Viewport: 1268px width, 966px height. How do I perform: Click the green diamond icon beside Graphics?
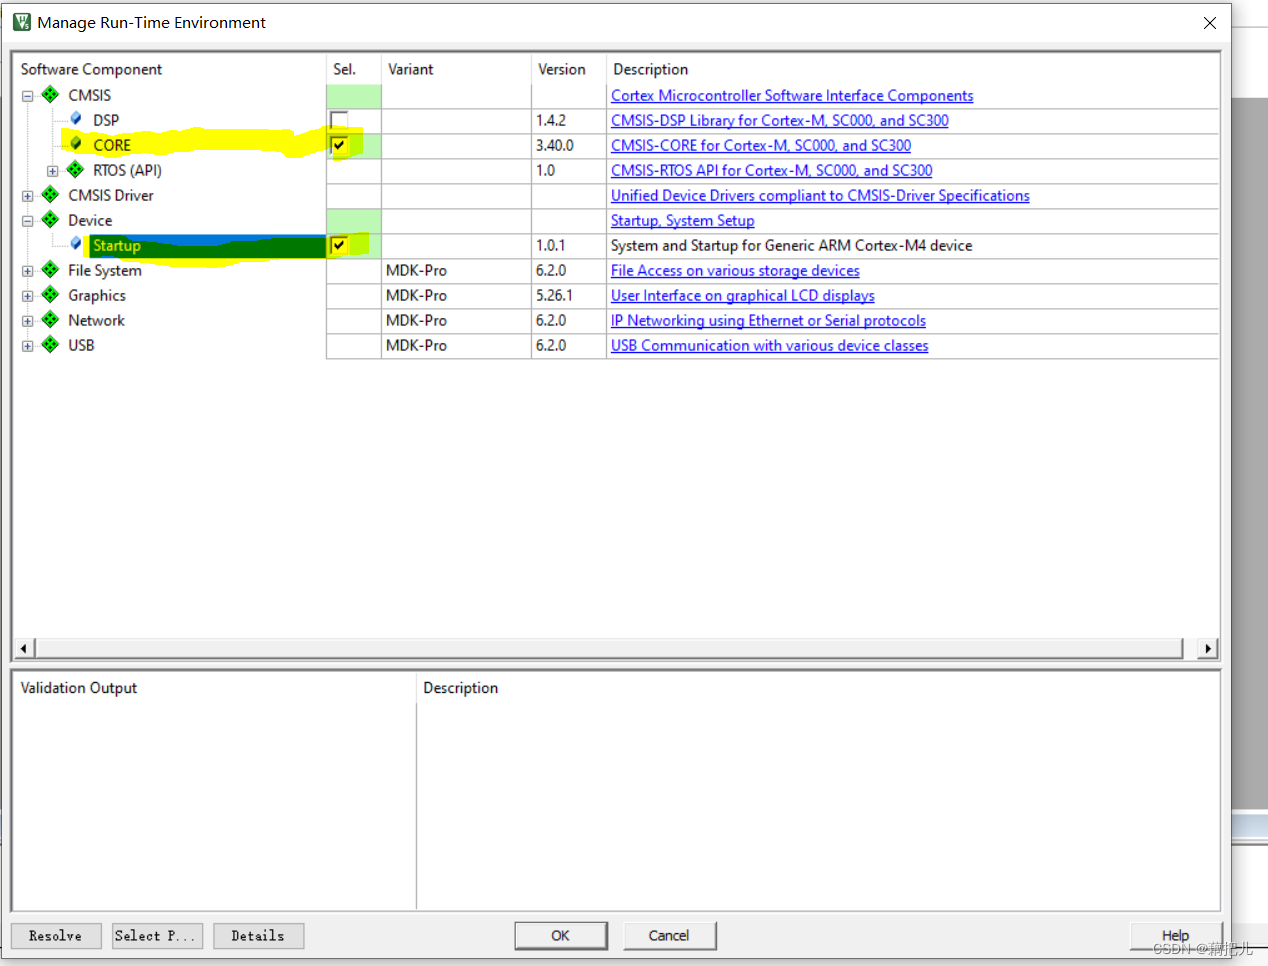50,295
